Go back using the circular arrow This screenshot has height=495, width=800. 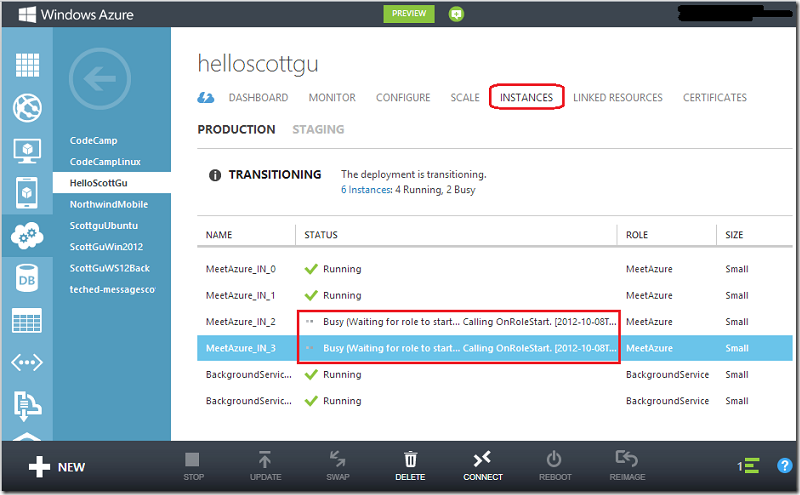tap(100, 79)
